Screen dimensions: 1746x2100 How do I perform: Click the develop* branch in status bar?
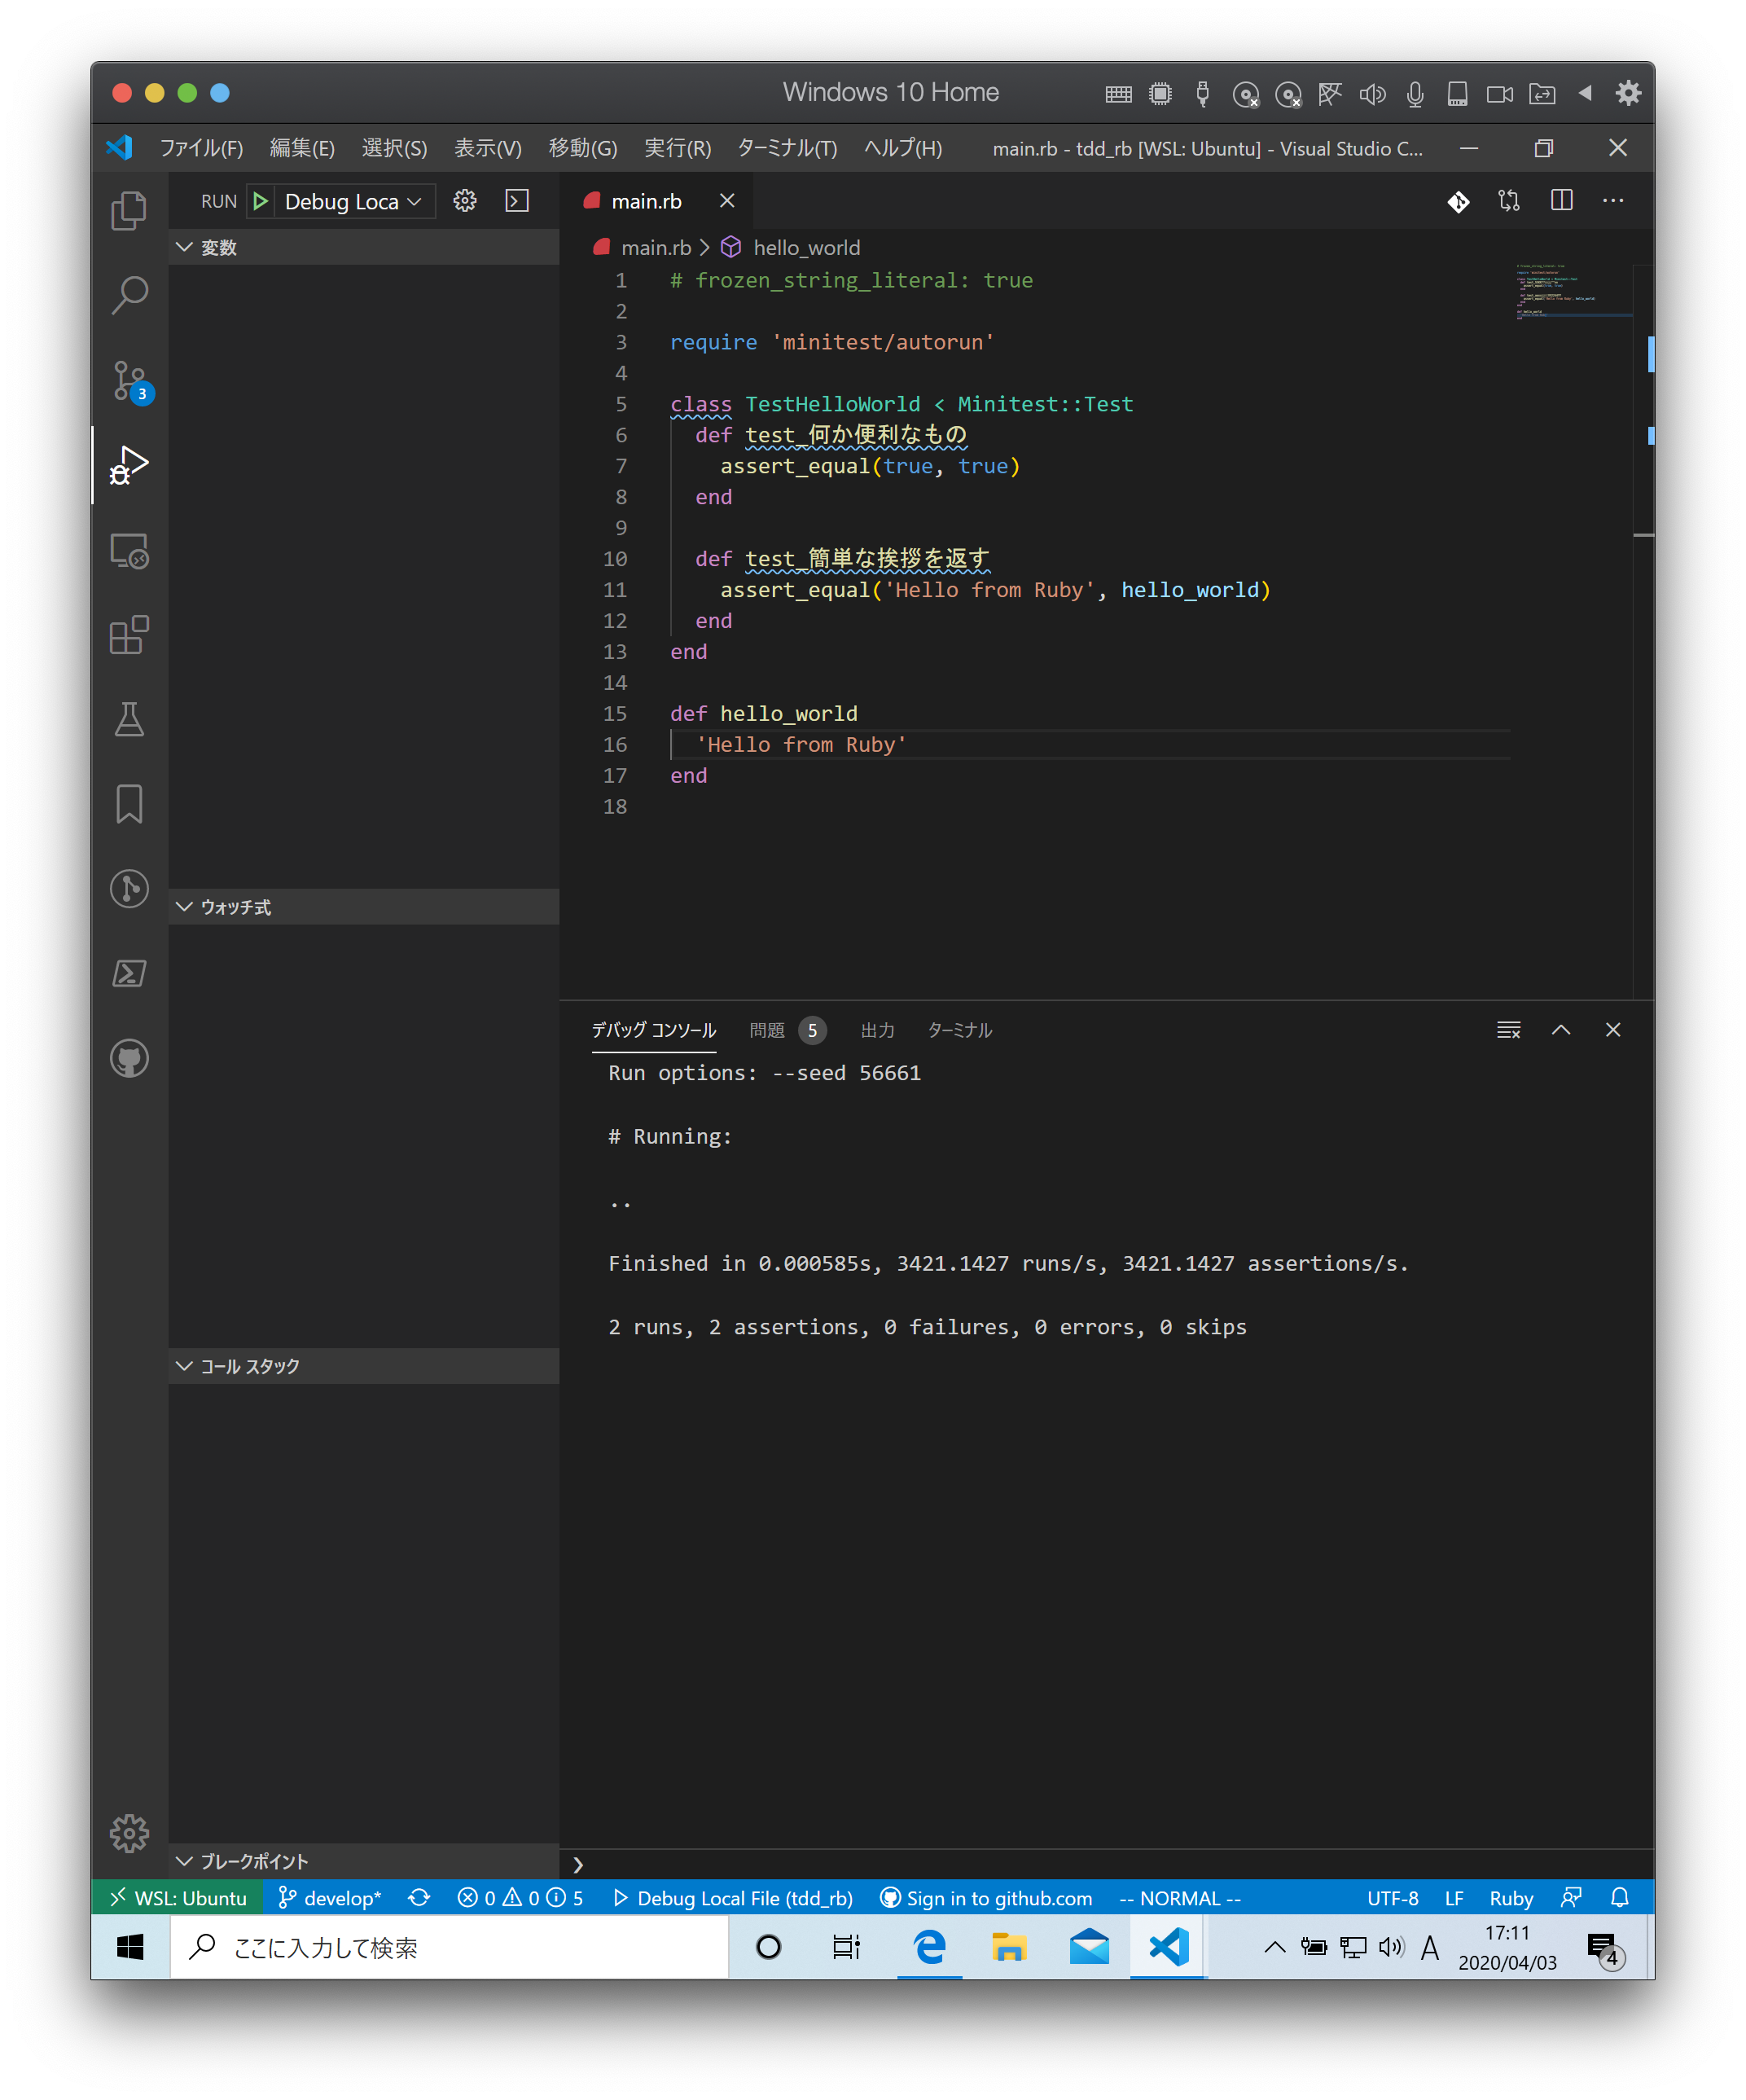point(330,1898)
